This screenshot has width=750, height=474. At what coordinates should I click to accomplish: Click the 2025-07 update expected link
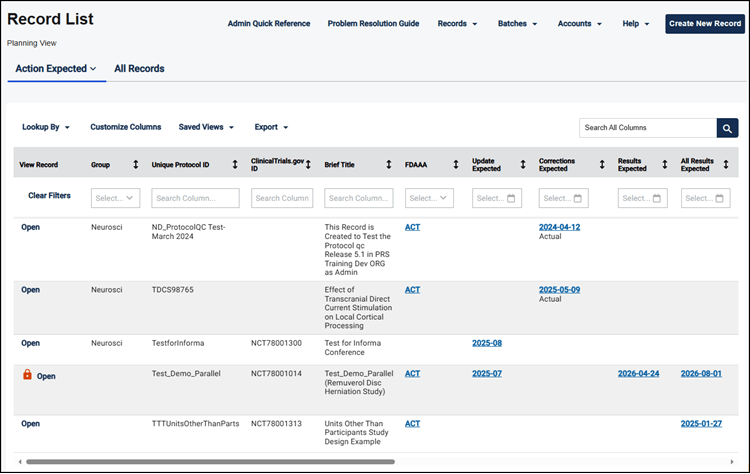487,374
